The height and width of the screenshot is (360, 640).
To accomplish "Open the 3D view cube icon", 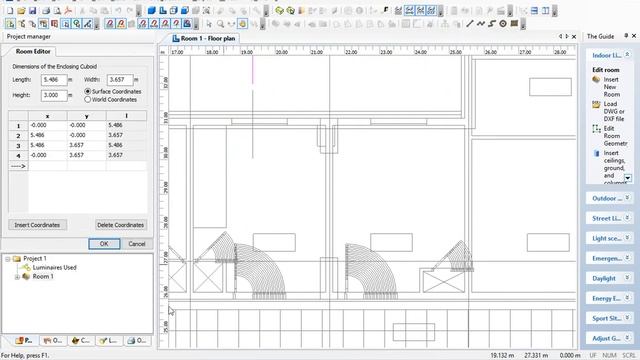I will 152,11.
